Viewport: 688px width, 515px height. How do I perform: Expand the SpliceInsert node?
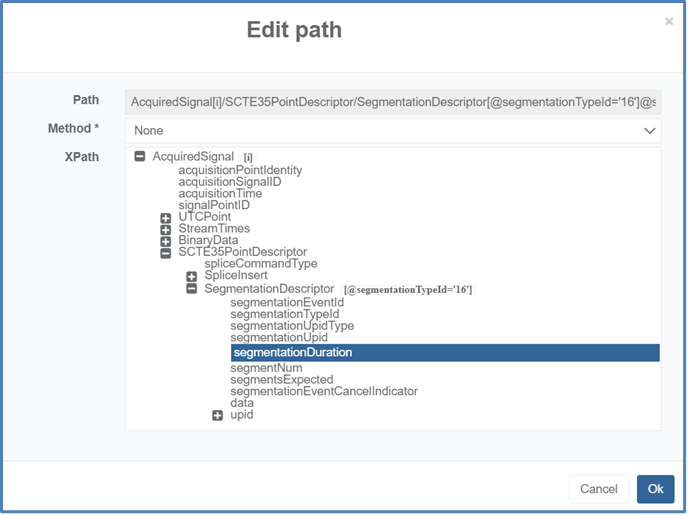click(192, 276)
